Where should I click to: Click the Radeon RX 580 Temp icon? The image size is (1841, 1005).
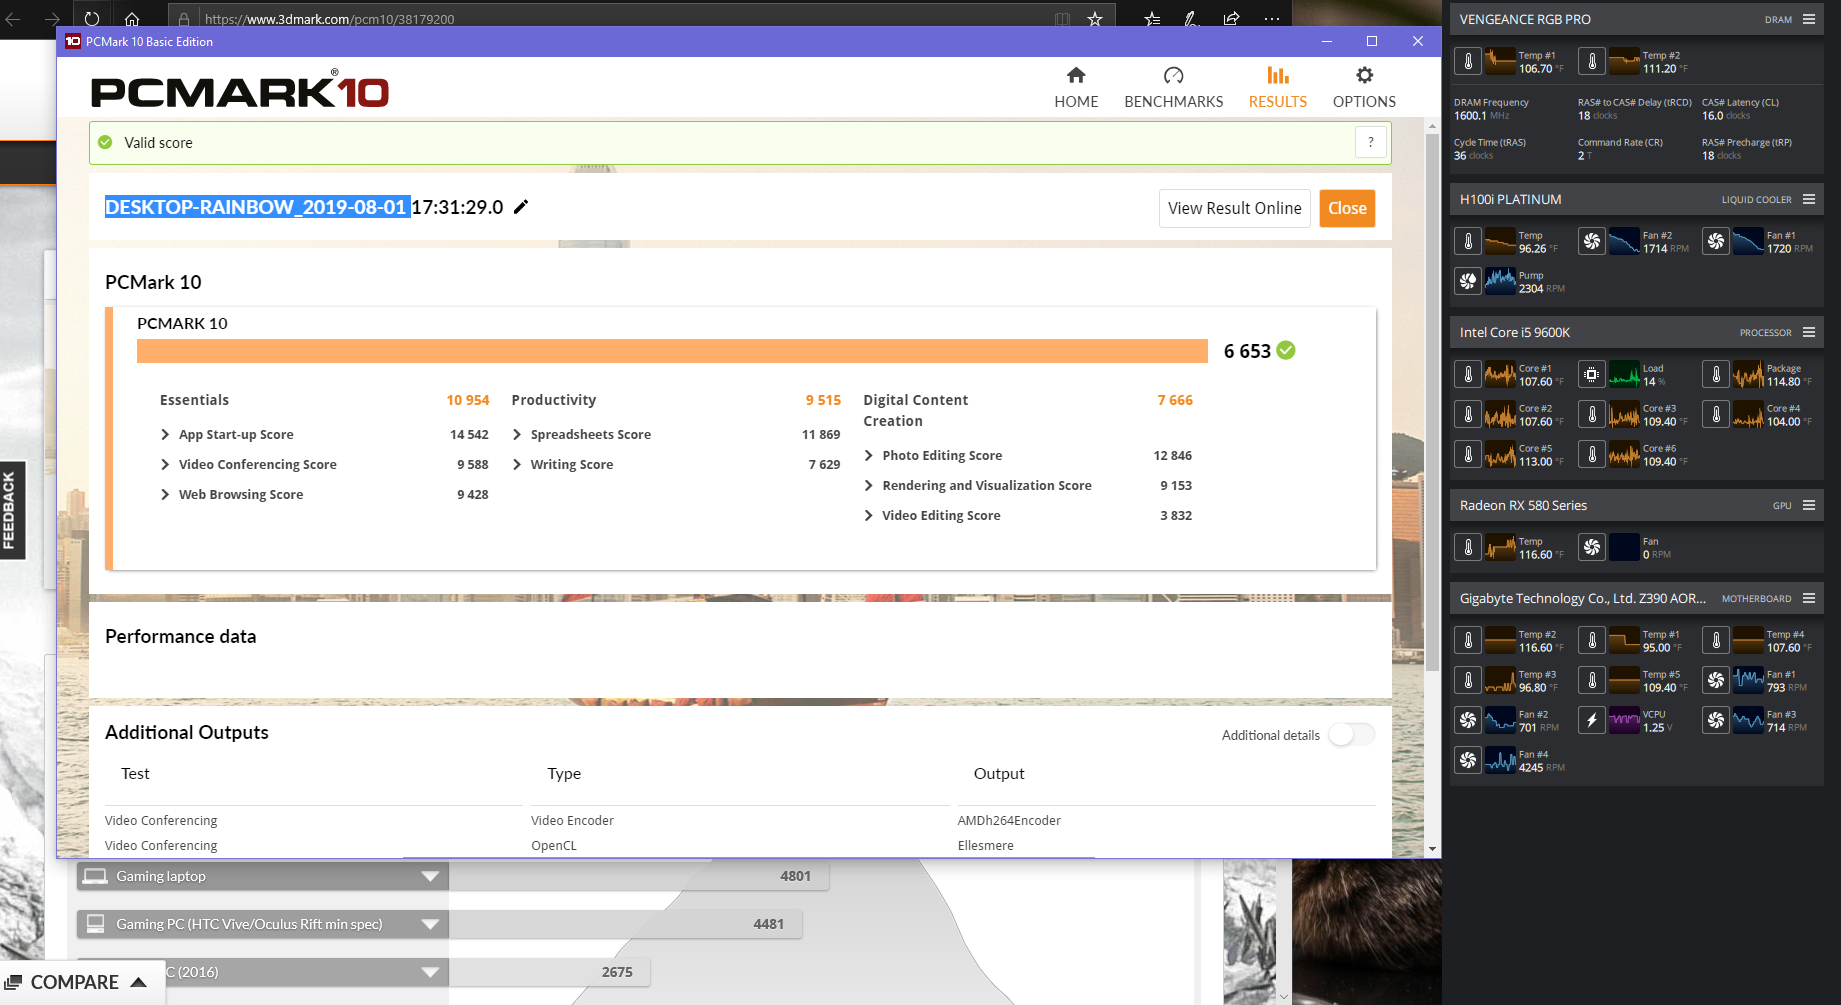click(x=1468, y=547)
